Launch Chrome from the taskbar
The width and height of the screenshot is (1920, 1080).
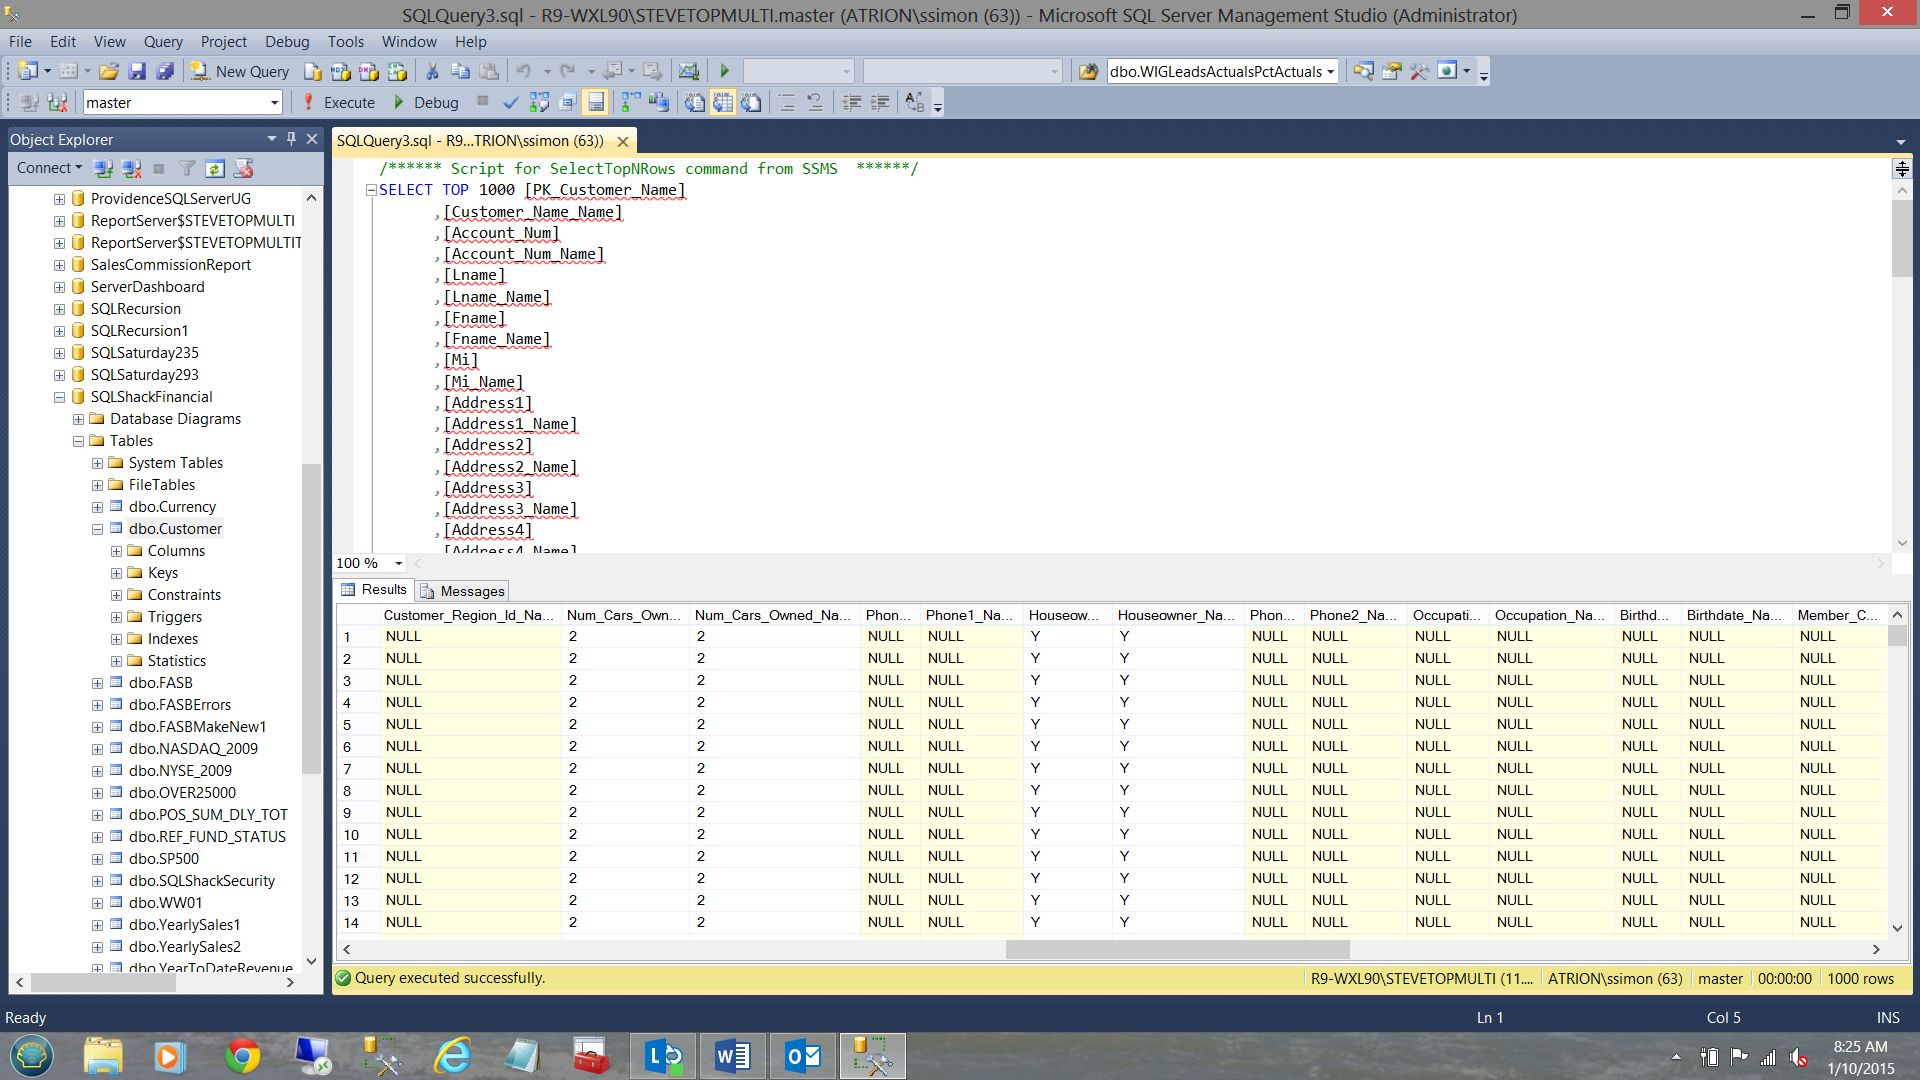point(242,1056)
